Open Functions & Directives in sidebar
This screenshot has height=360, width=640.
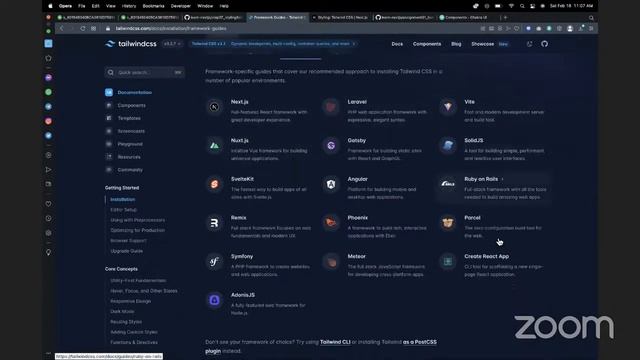134,342
